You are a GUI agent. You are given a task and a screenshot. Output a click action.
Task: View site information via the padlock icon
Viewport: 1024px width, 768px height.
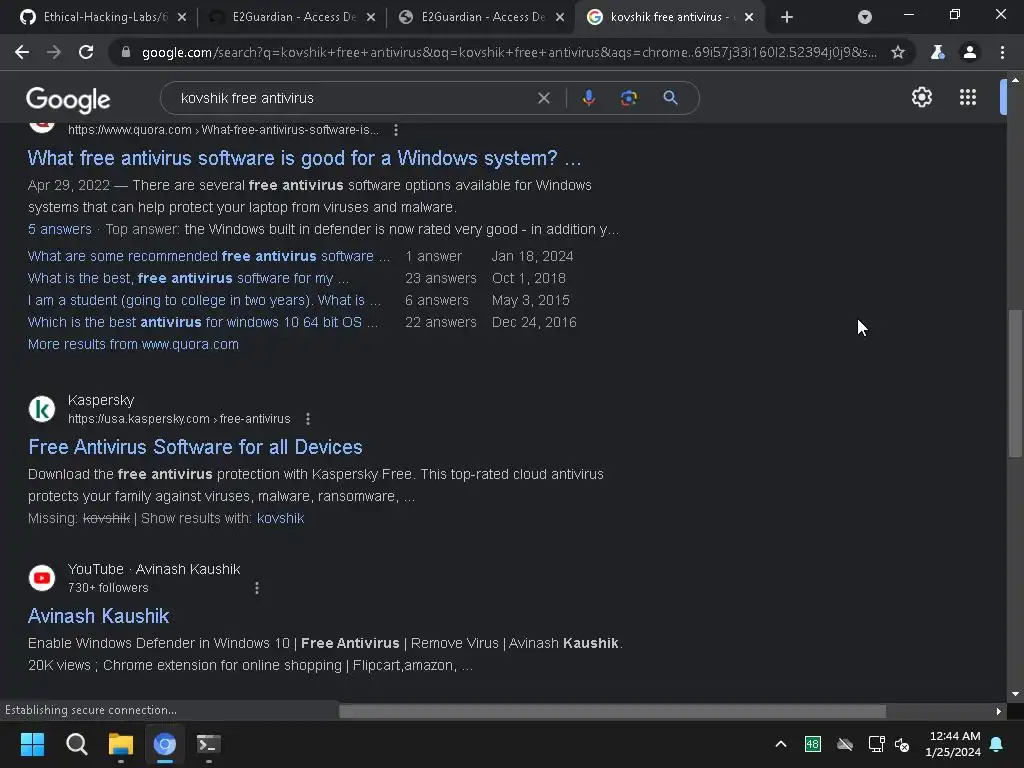click(x=126, y=52)
